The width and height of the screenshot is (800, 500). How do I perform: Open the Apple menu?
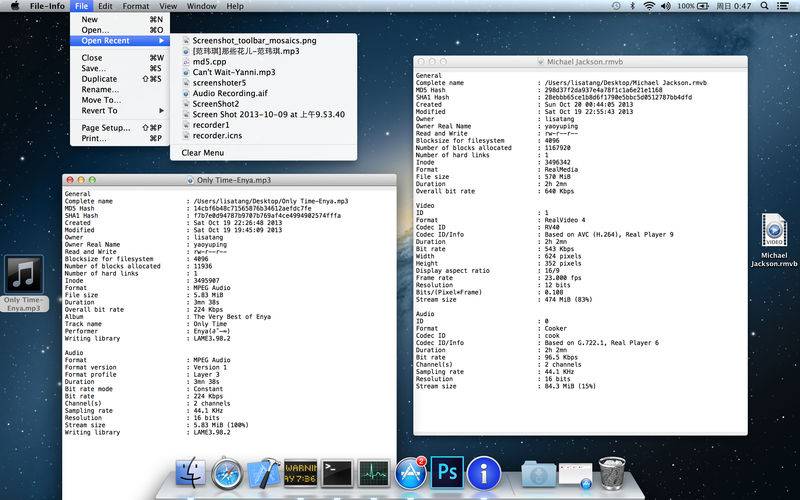click(x=15, y=6)
